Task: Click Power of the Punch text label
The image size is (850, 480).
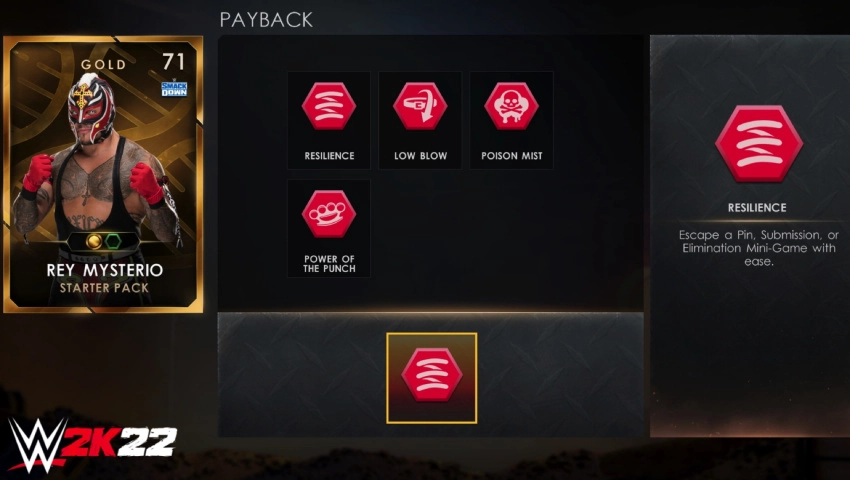Action: click(329, 264)
